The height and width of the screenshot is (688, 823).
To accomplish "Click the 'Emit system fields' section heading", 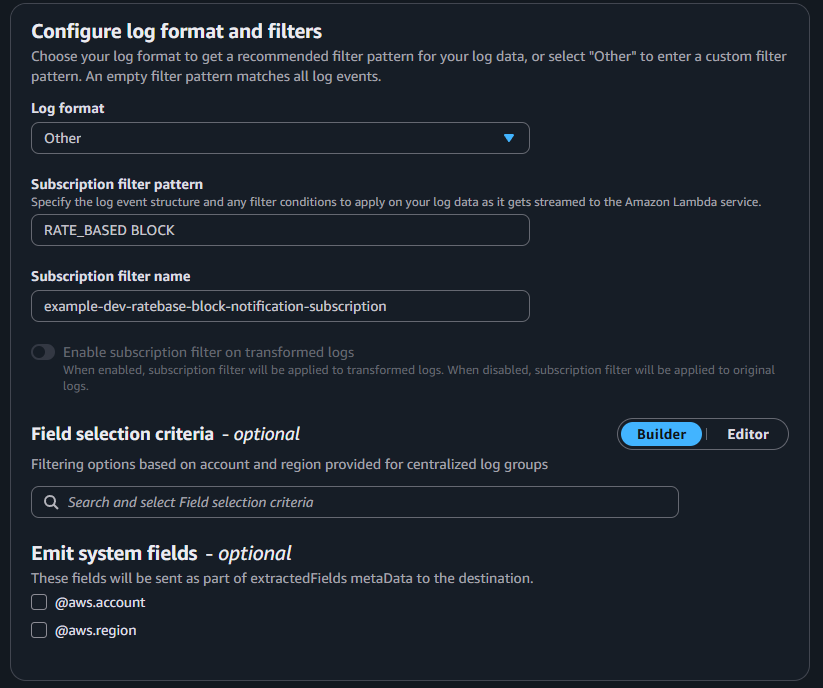I will (114, 553).
